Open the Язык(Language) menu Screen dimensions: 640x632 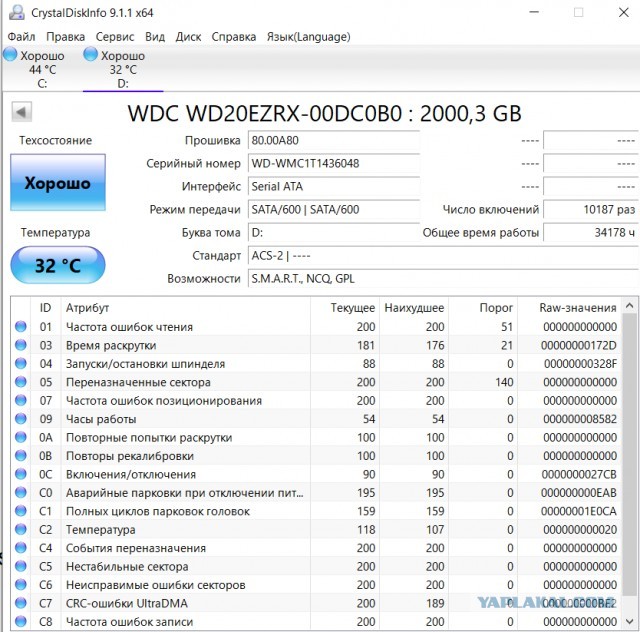(x=309, y=37)
